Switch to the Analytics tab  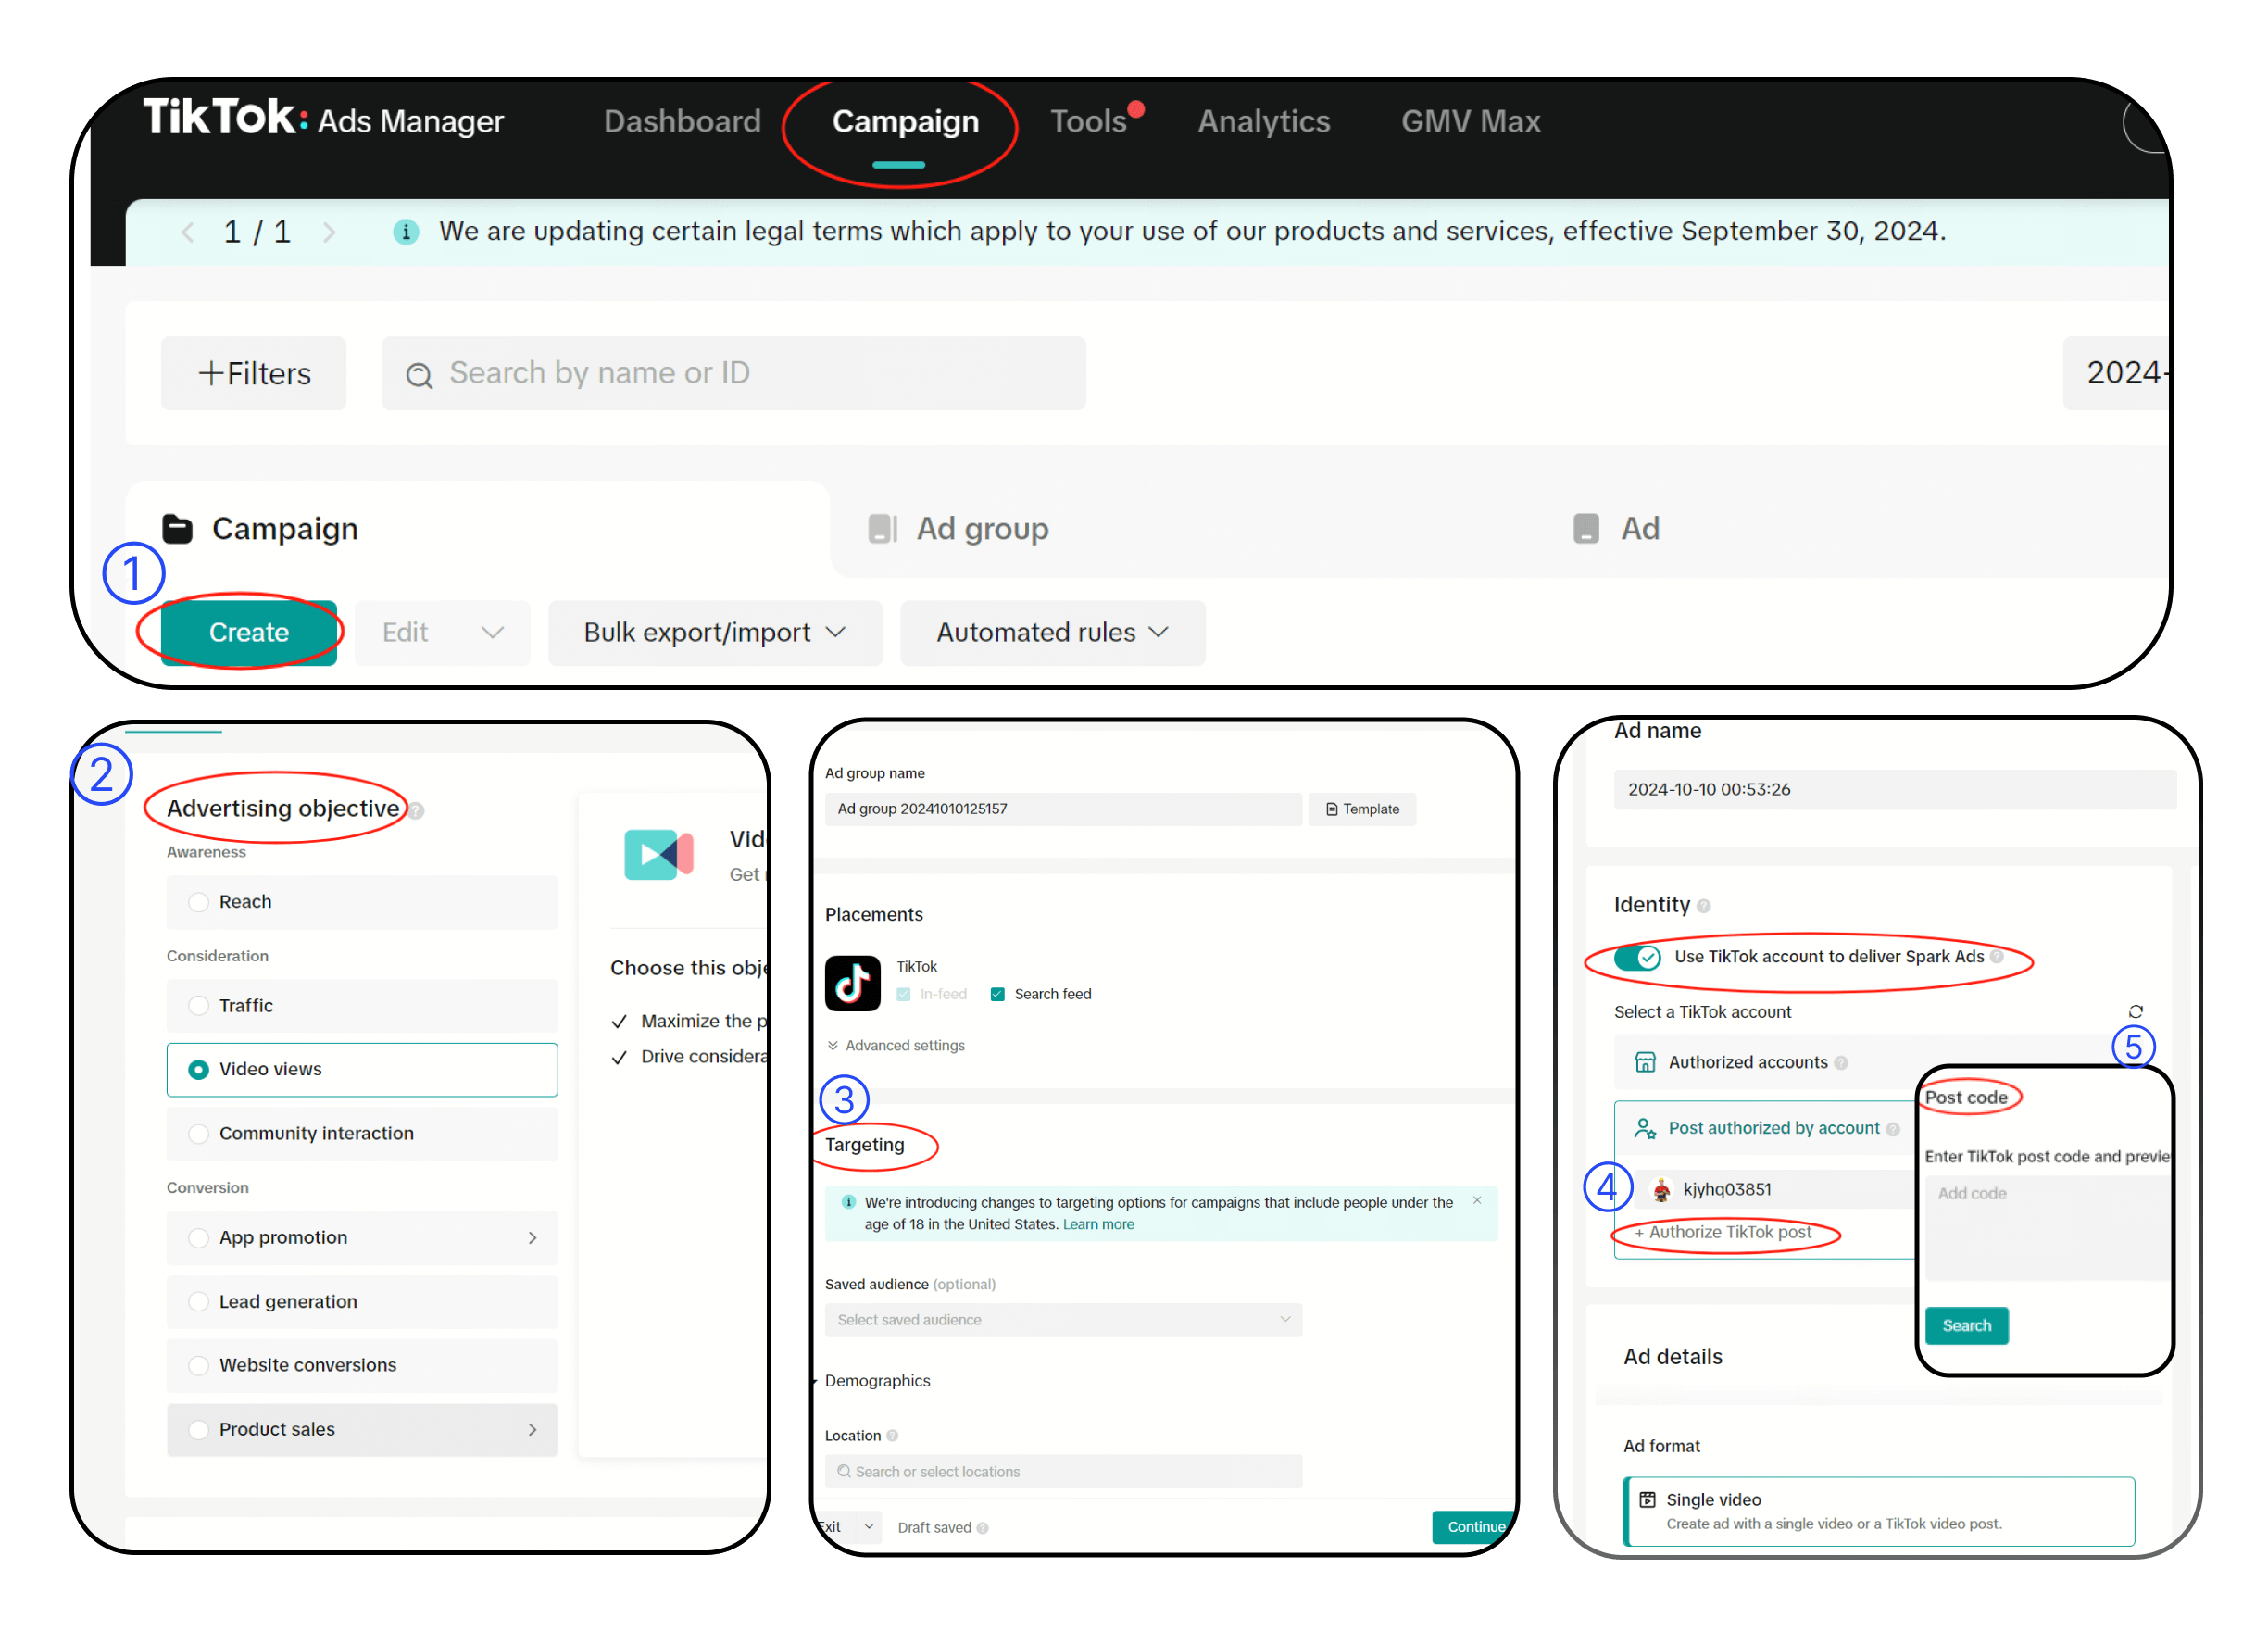1263,121
